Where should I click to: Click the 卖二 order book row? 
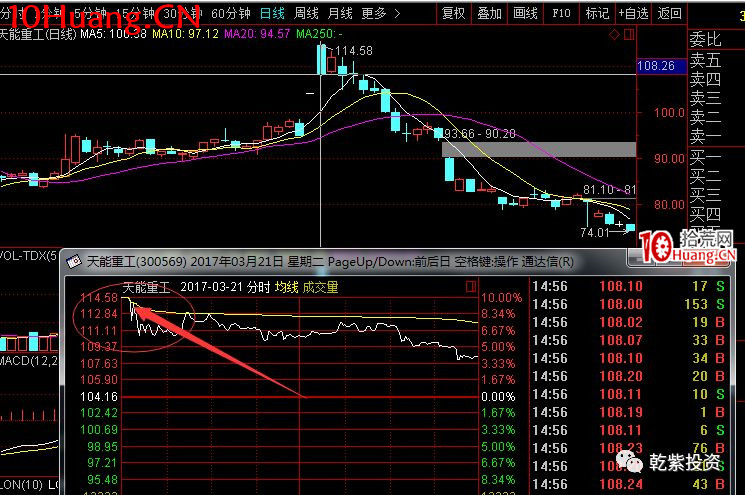[x=706, y=117]
